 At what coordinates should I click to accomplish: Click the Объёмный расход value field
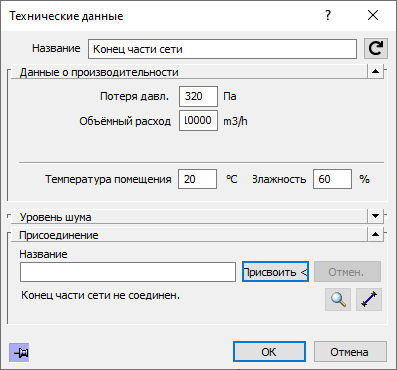pyautogui.click(x=198, y=121)
